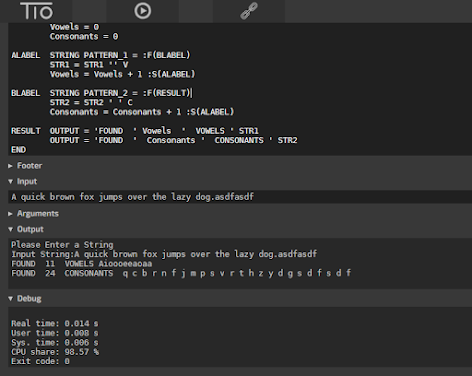Expand the Arguments section
Screen dimensions: 472x376
coord(33,214)
